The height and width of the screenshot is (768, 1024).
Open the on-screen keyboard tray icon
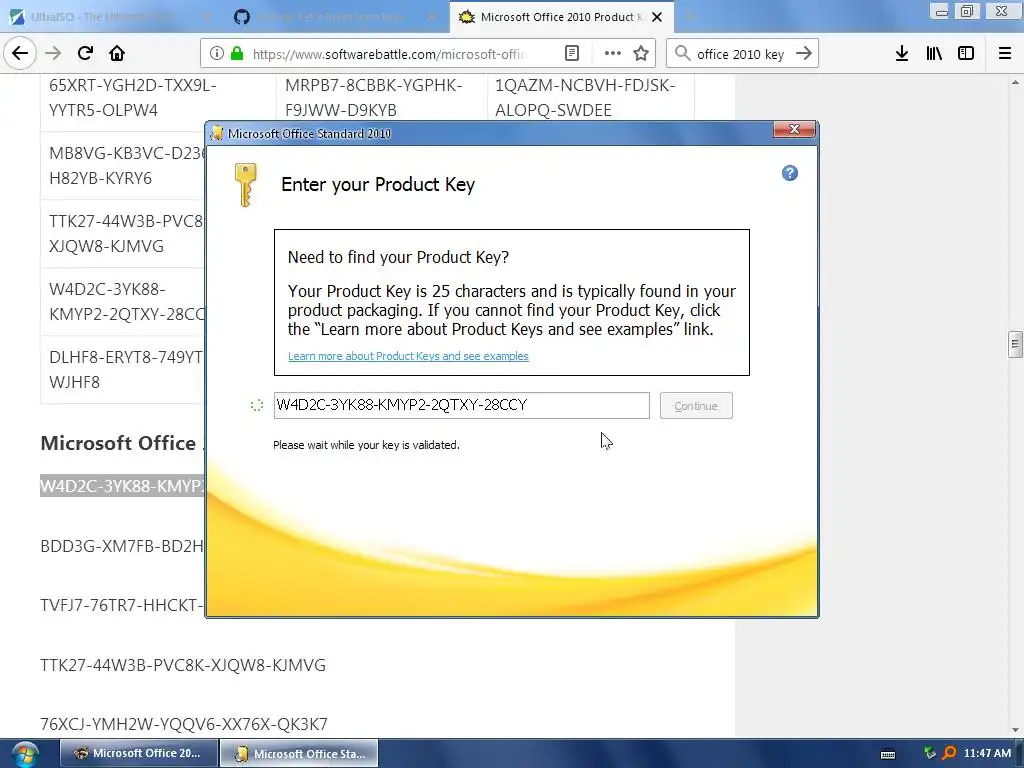click(x=888, y=754)
